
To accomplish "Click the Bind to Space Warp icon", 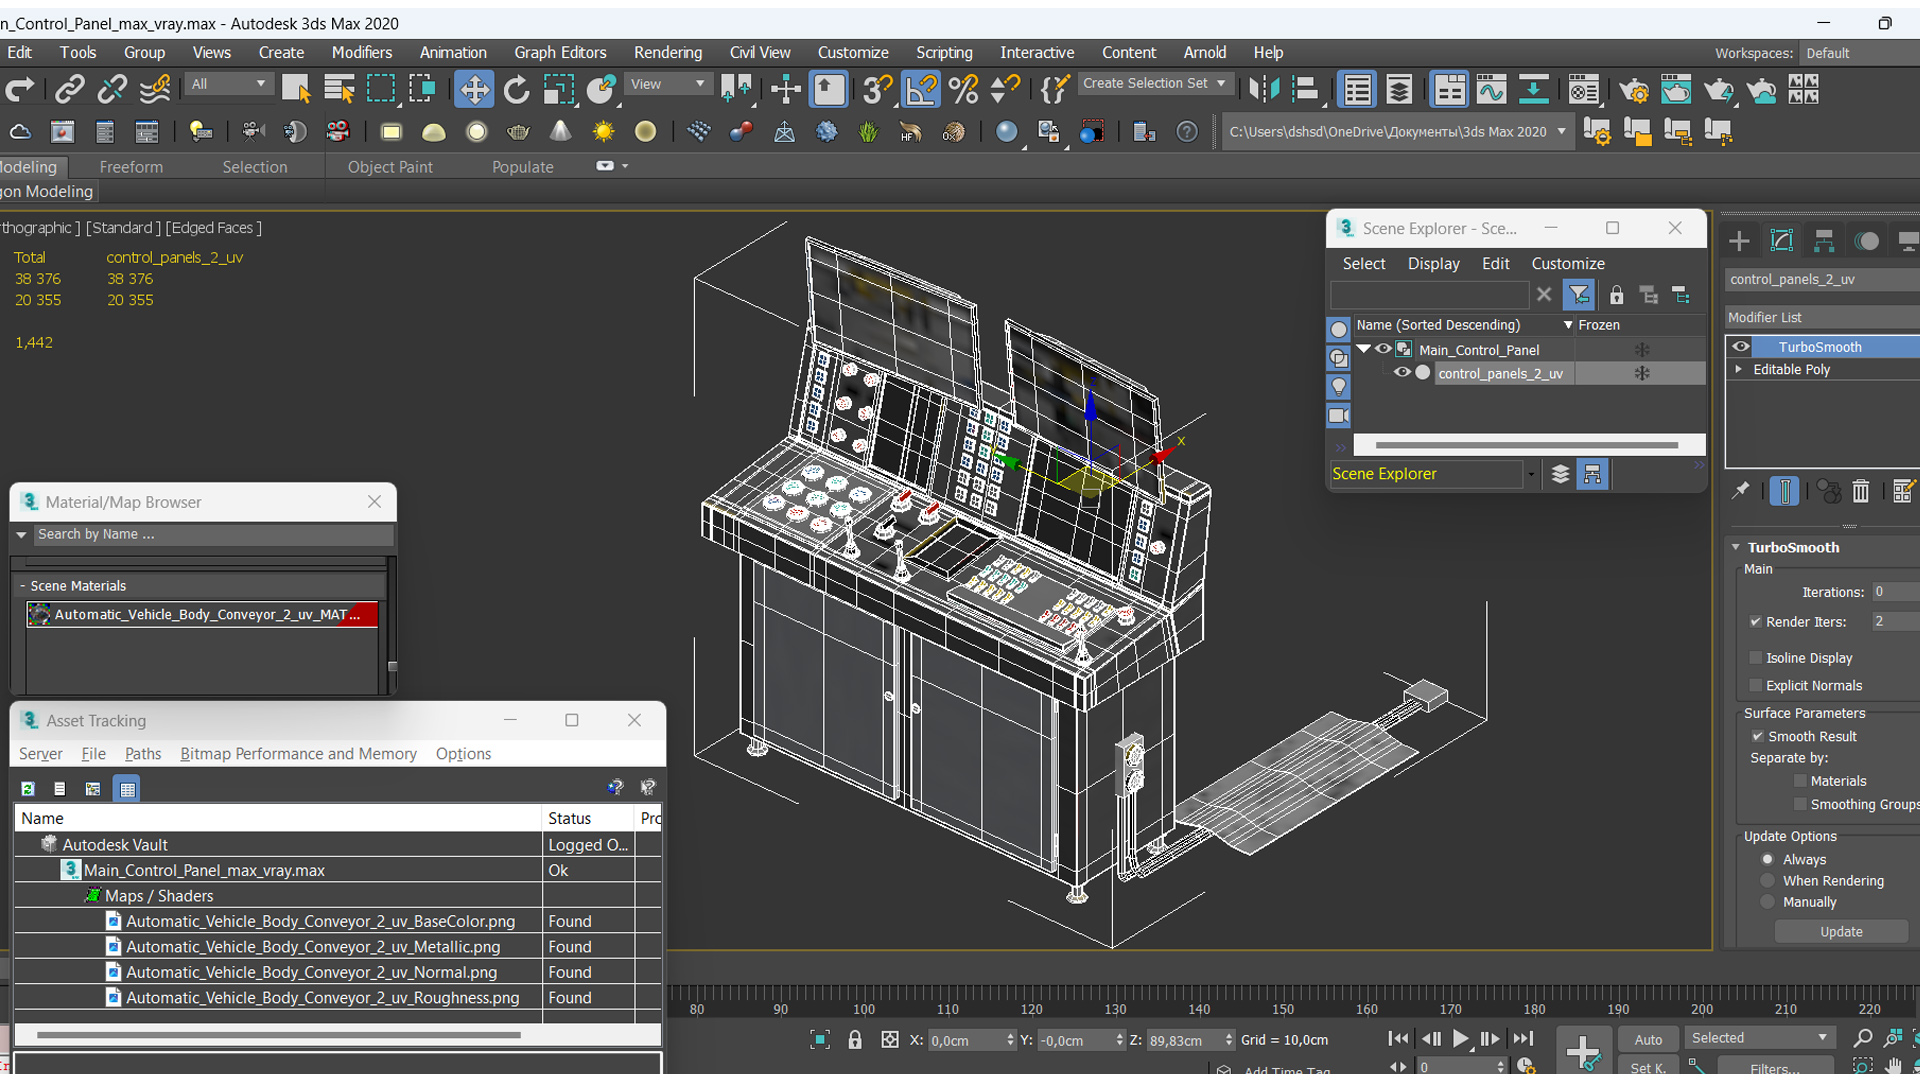I will point(154,90).
